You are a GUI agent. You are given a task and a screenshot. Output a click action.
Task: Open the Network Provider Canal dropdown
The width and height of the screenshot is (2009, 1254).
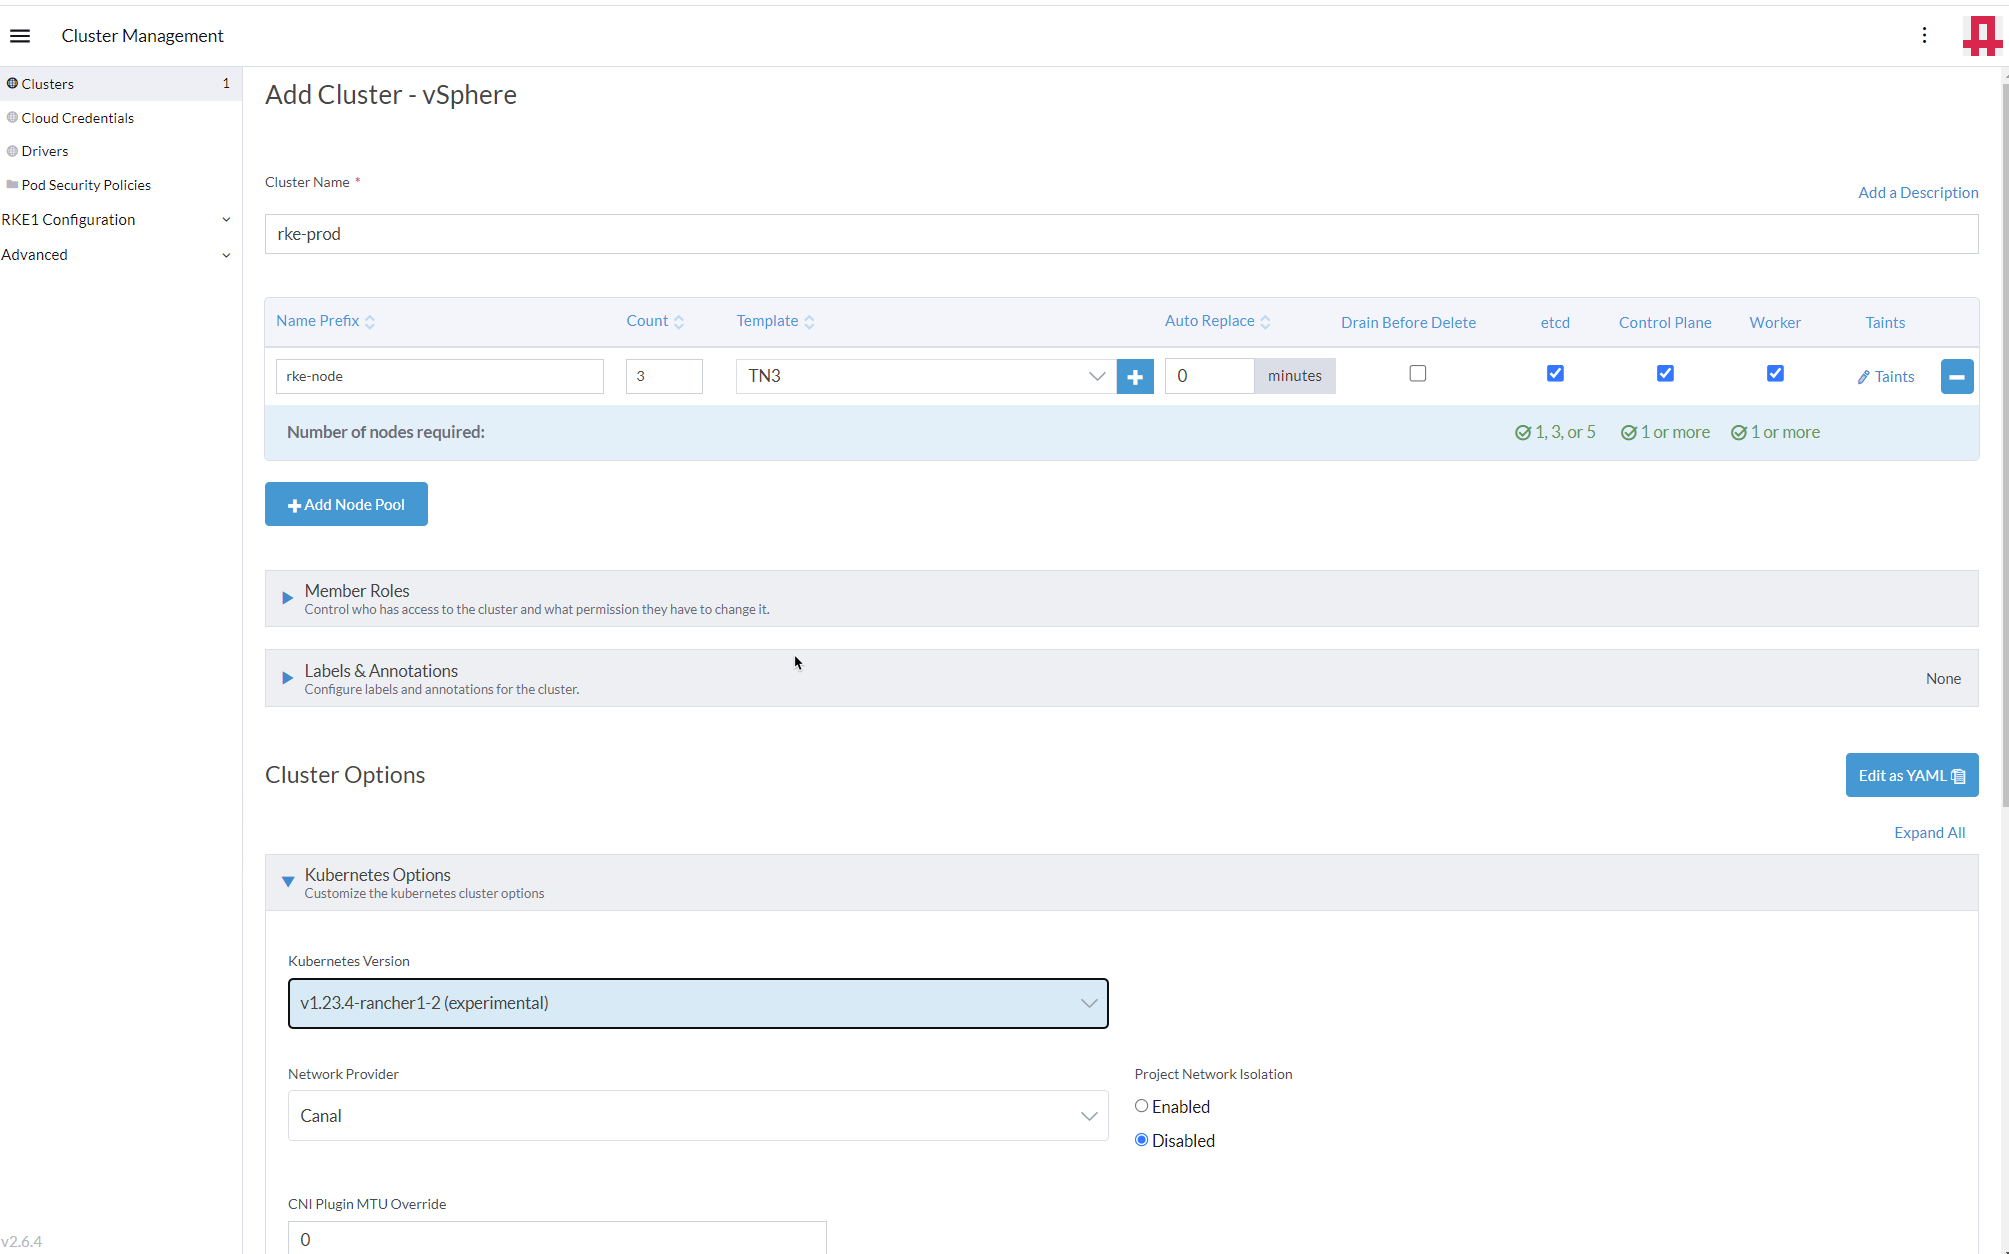(698, 1116)
